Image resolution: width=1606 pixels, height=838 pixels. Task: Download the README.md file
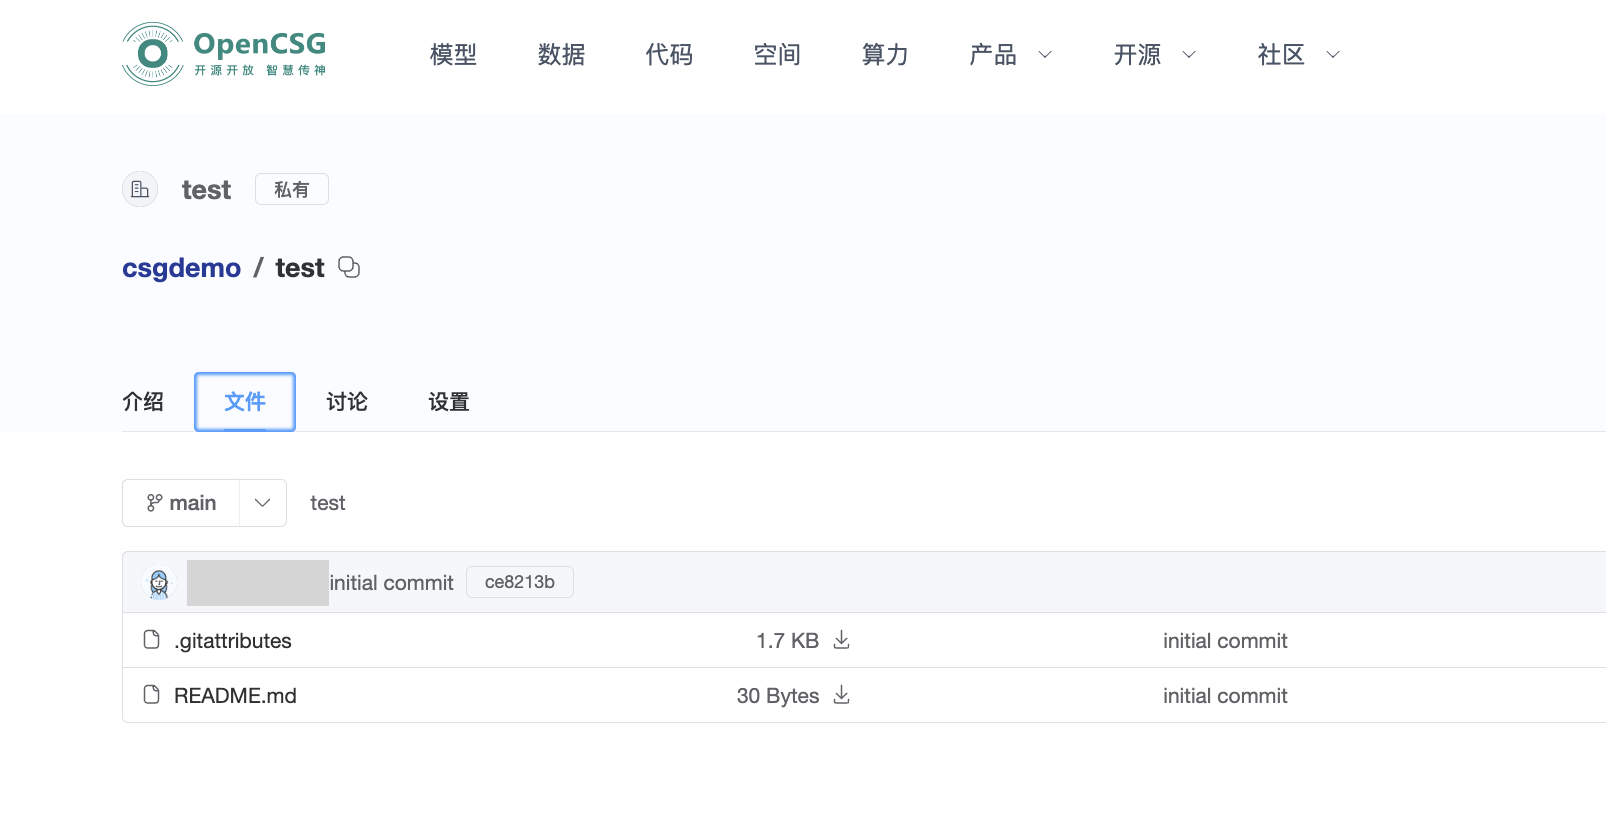[x=842, y=695]
